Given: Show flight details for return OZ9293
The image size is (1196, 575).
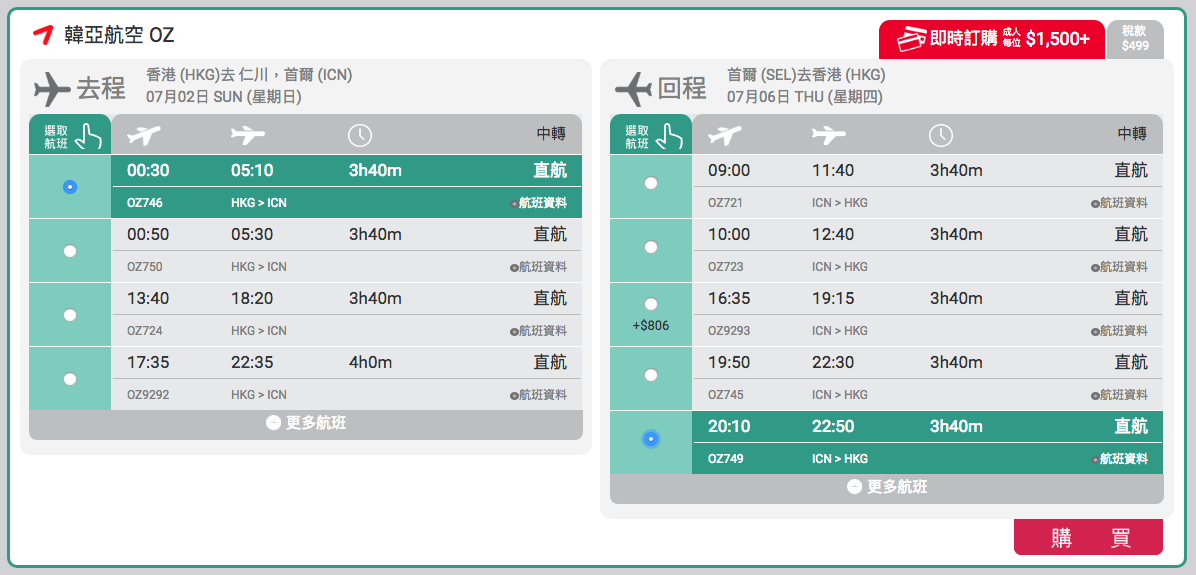Looking at the screenshot, I should [1120, 331].
